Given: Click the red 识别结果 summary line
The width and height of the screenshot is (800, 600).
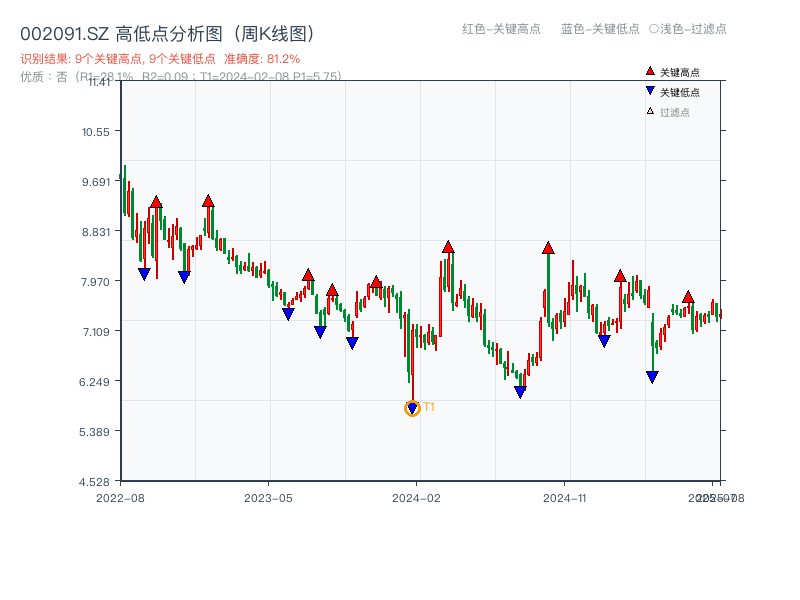Looking at the screenshot, I should (x=160, y=59).
